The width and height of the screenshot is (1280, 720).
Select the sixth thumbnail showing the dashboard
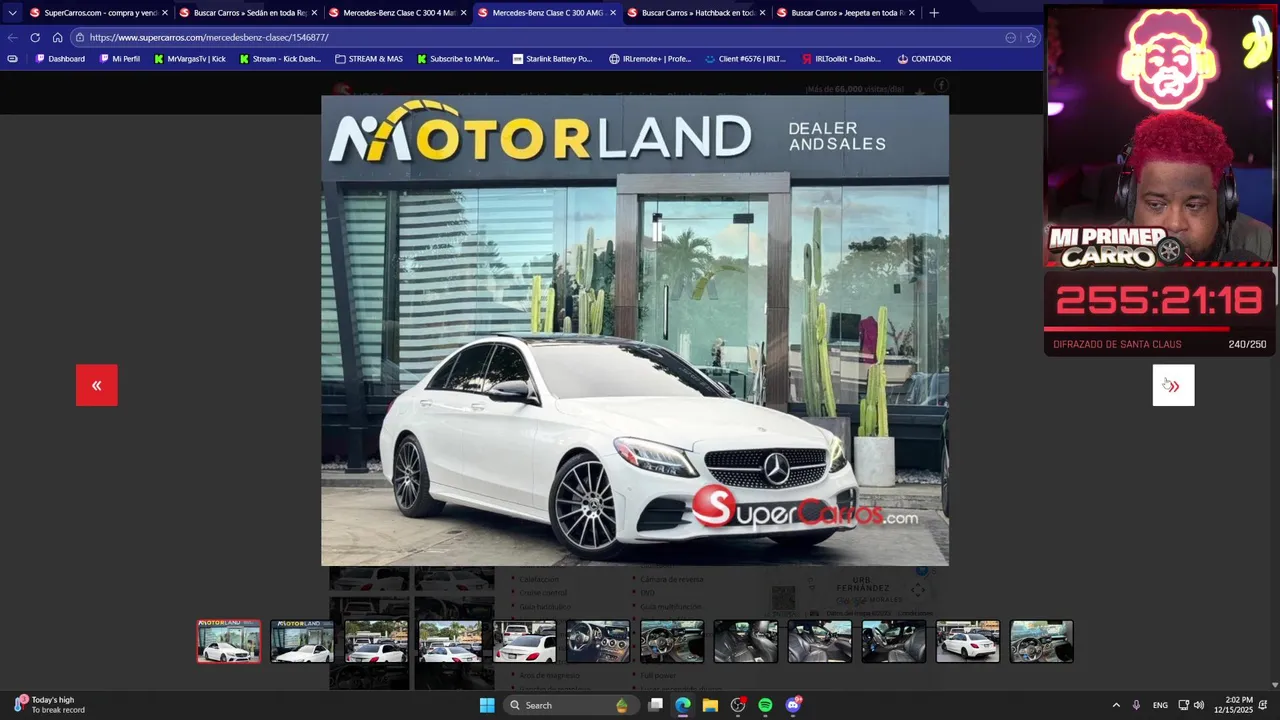[598, 641]
